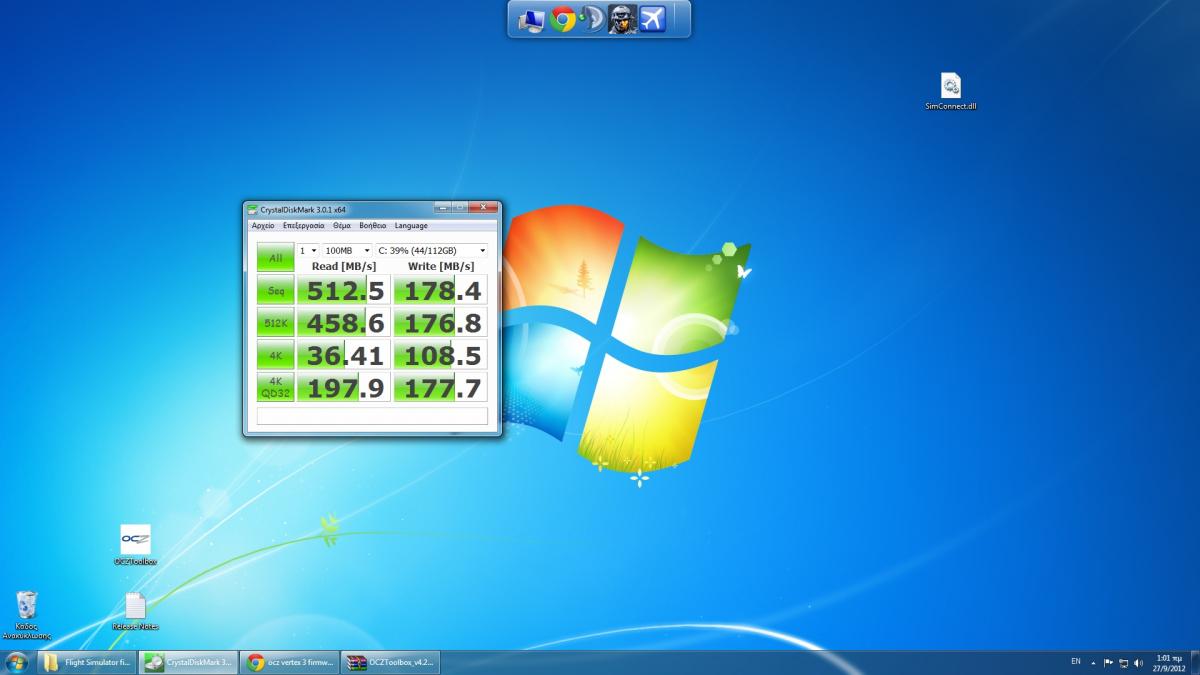
Task: Run all benchmarks with the All button
Action: point(275,257)
